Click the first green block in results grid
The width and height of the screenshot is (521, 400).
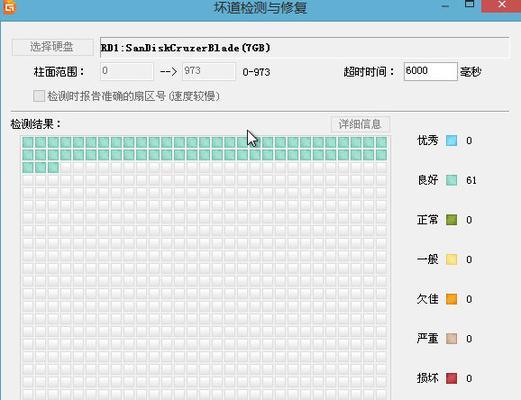(x=28, y=142)
